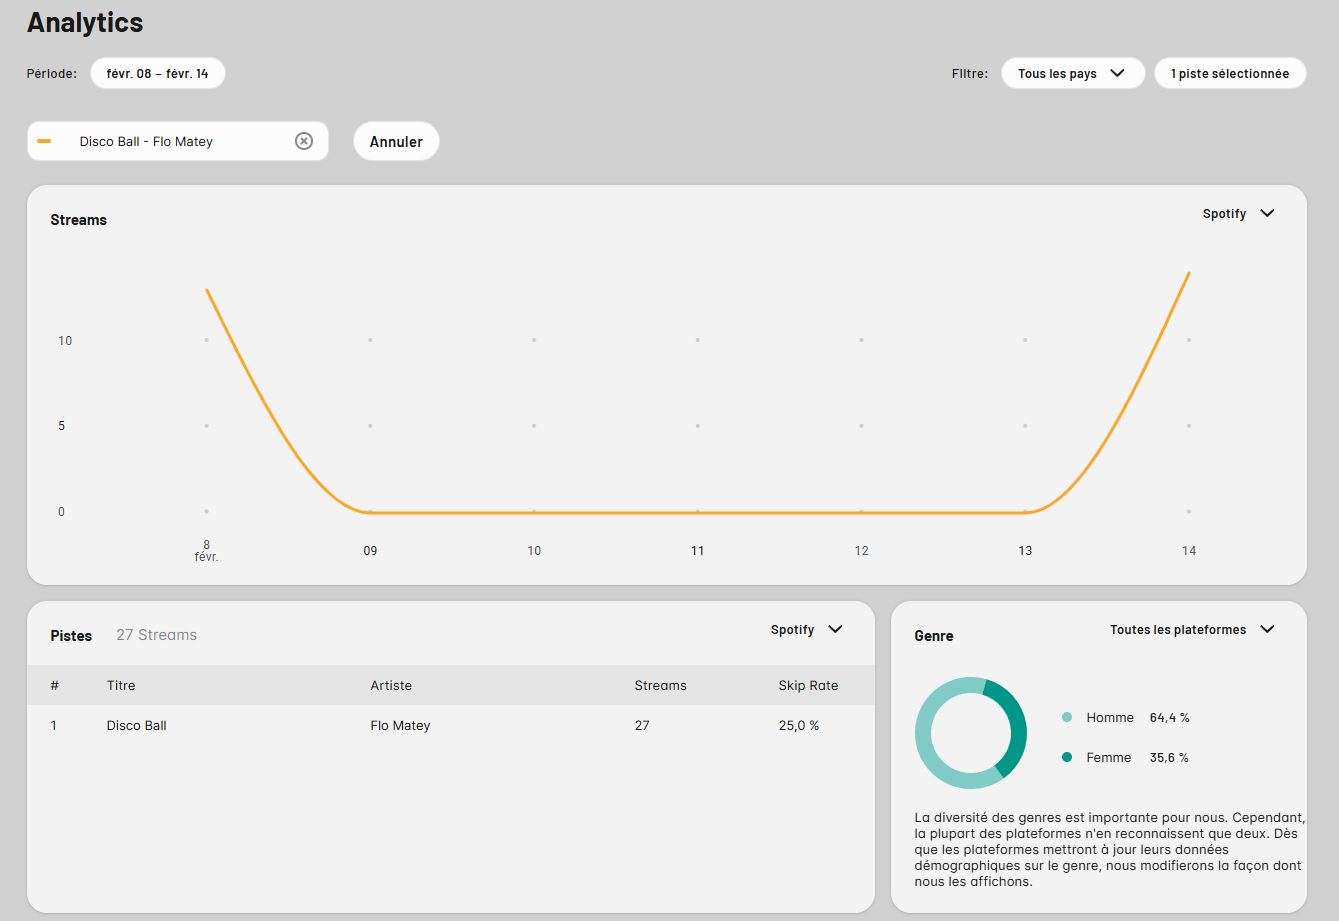Expand the Tous les pays filter
The height and width of the screenshot is (921, 1339).
(x=1072, y=73)
